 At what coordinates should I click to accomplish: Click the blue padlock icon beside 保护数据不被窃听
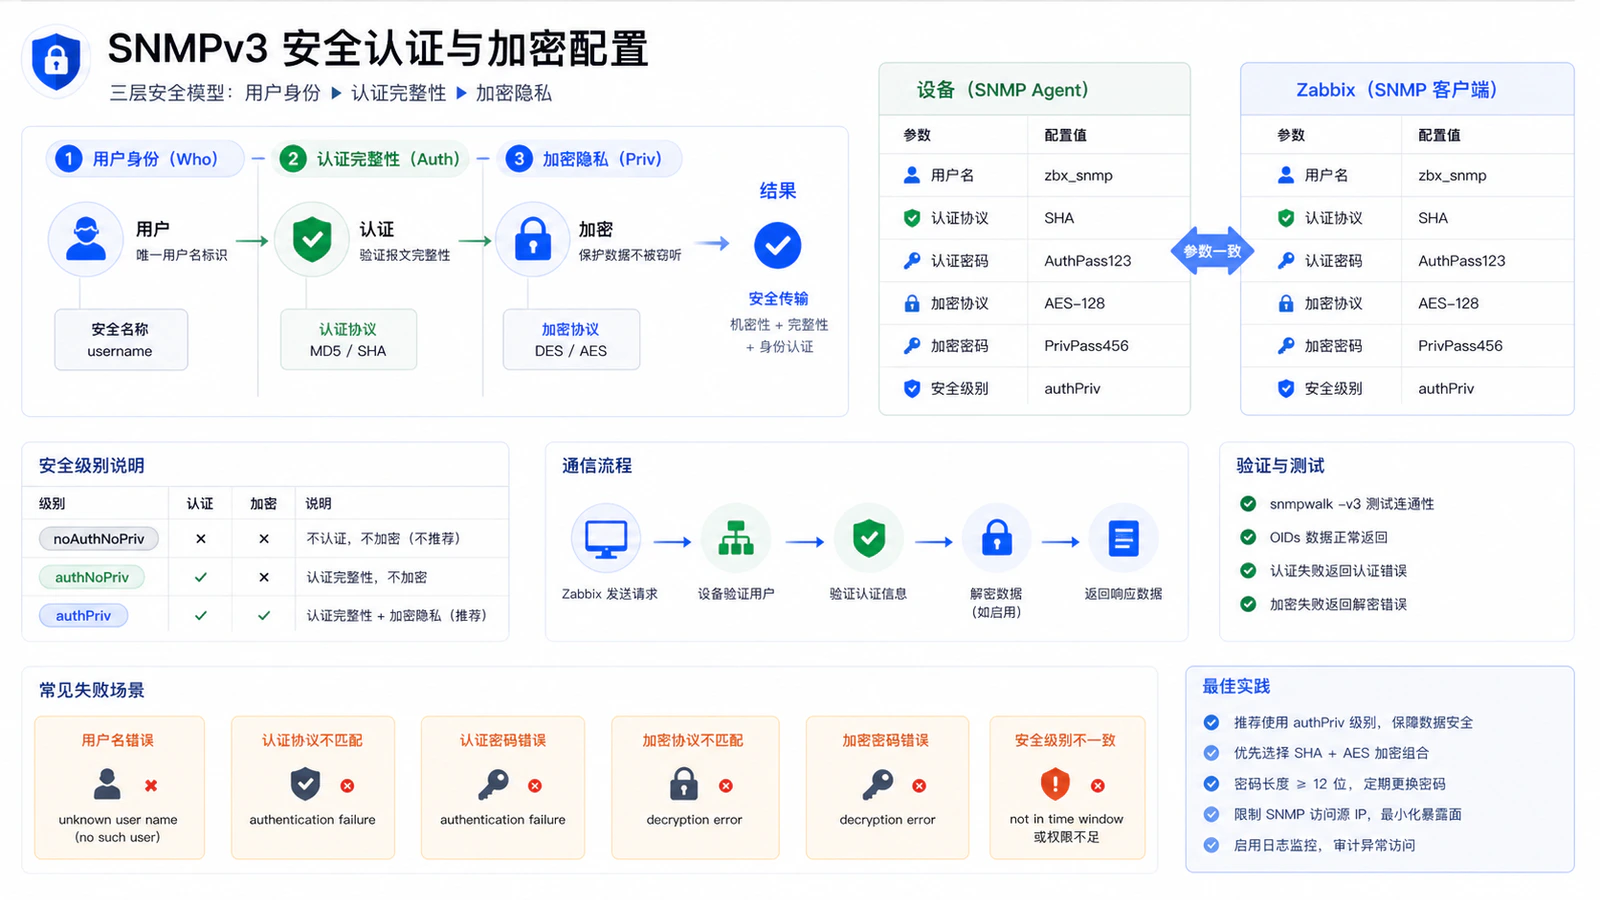click(533, 240)
